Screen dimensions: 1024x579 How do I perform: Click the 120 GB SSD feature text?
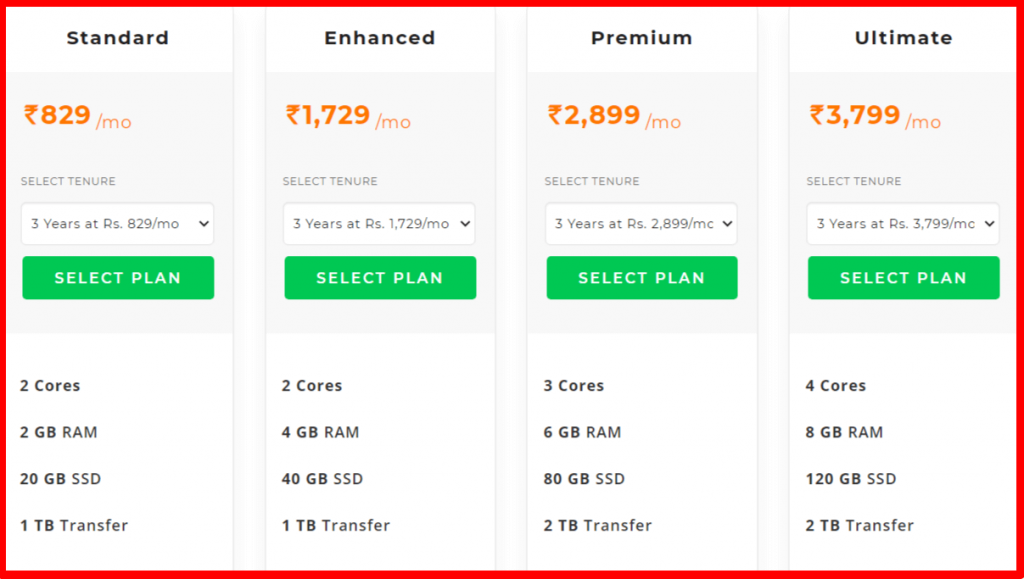pos(851,479)
